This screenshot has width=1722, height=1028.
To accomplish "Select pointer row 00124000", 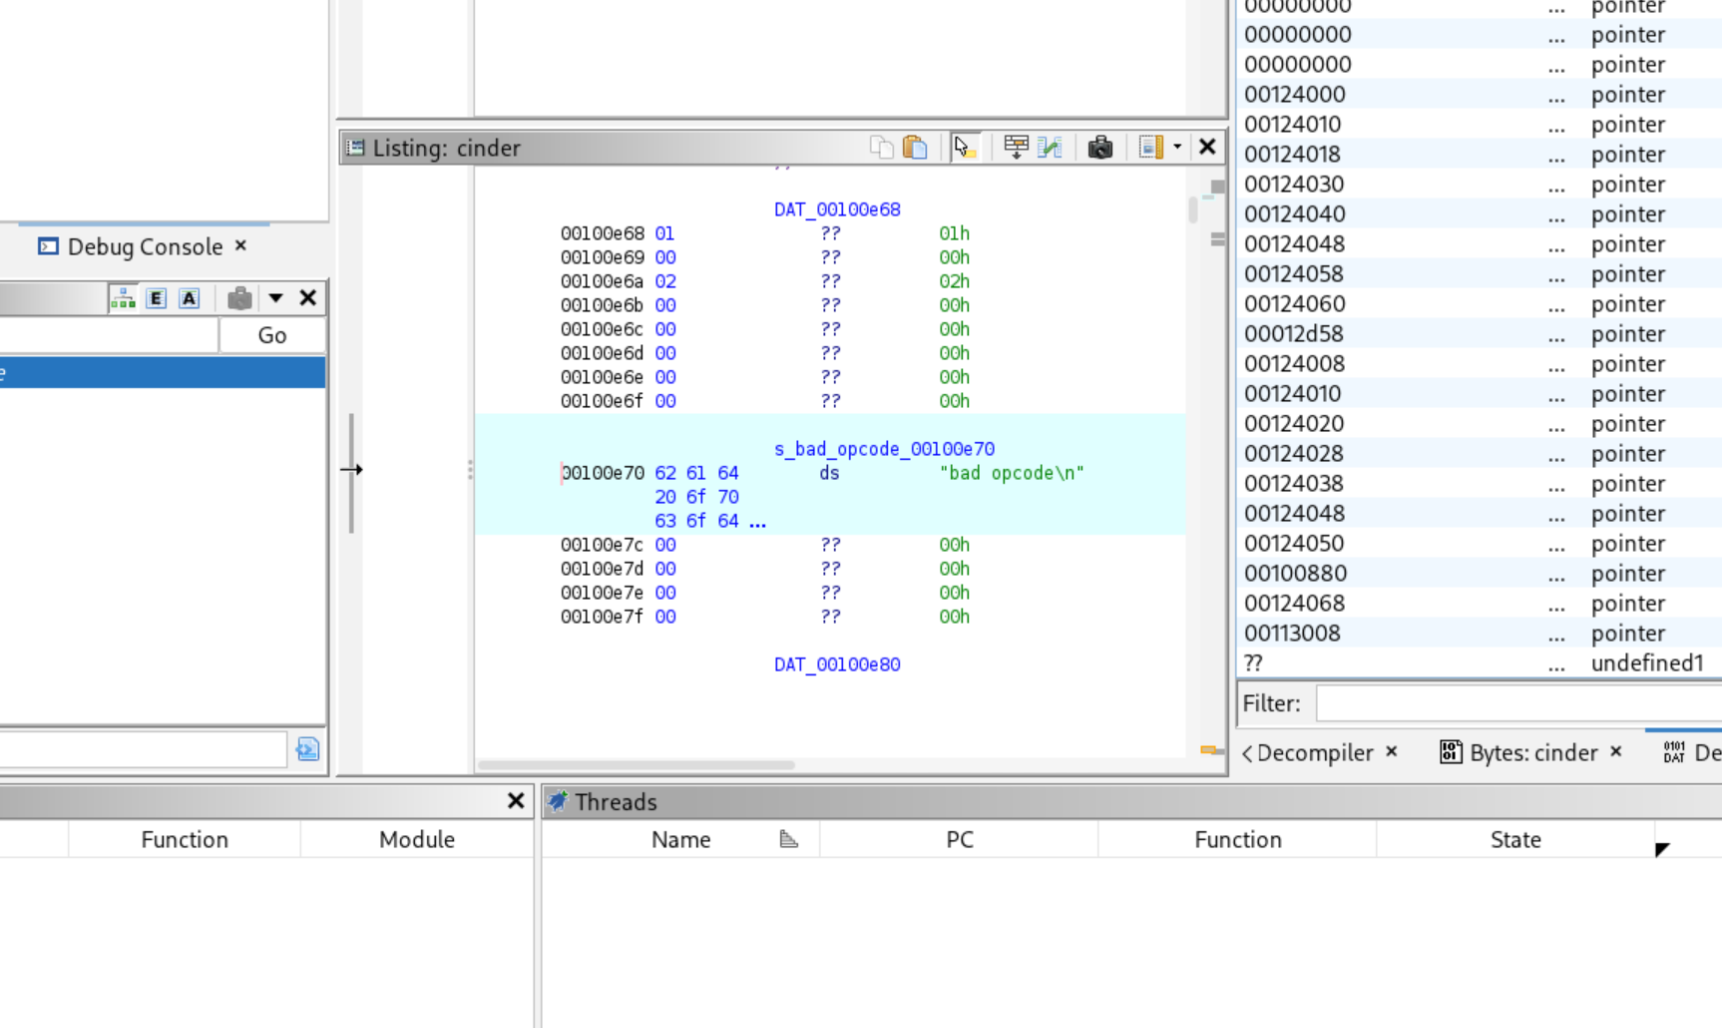I will coord(1480,95).
